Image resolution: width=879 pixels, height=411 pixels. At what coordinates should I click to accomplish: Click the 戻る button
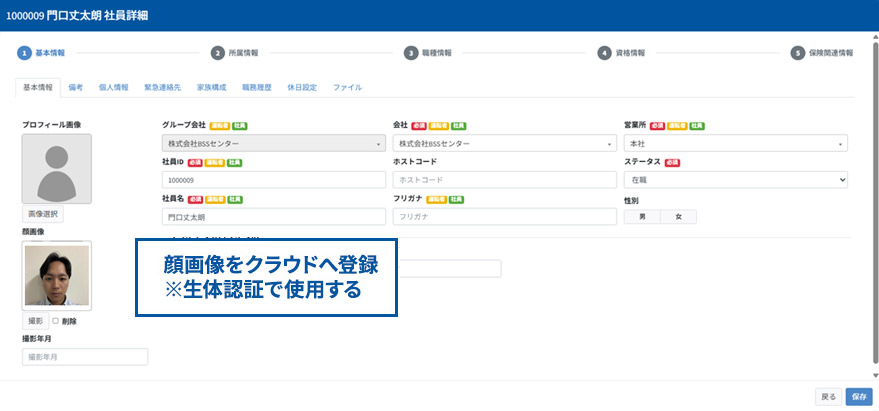tap(828, 396)
